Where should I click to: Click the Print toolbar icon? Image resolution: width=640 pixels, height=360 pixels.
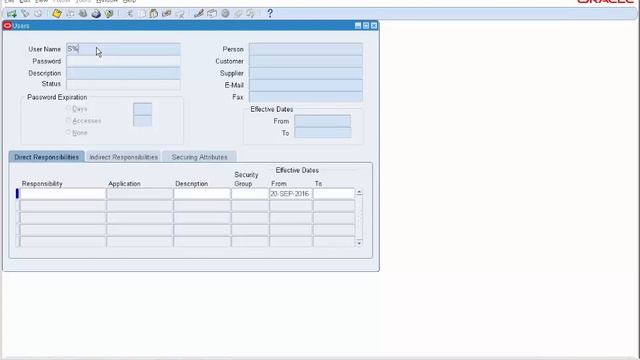pos(96,13)
